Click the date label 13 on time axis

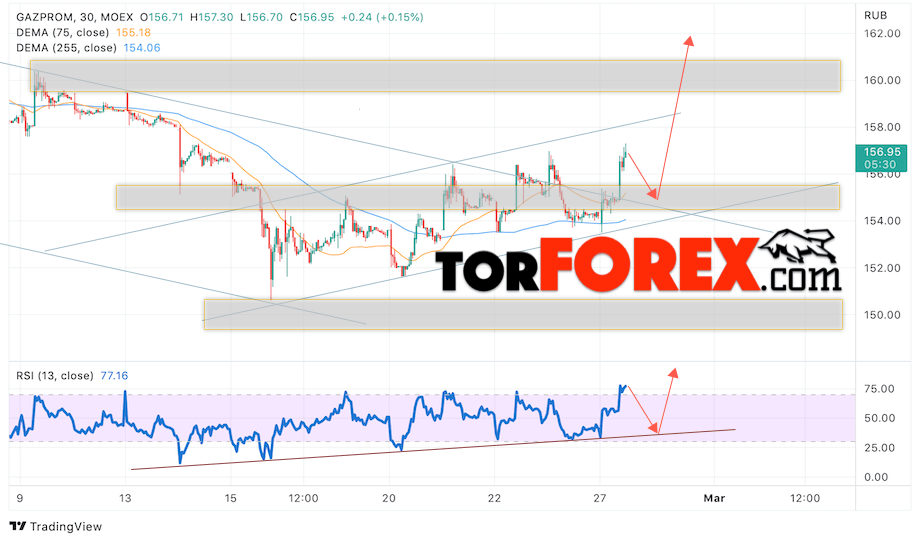click(x=125, y=498)
